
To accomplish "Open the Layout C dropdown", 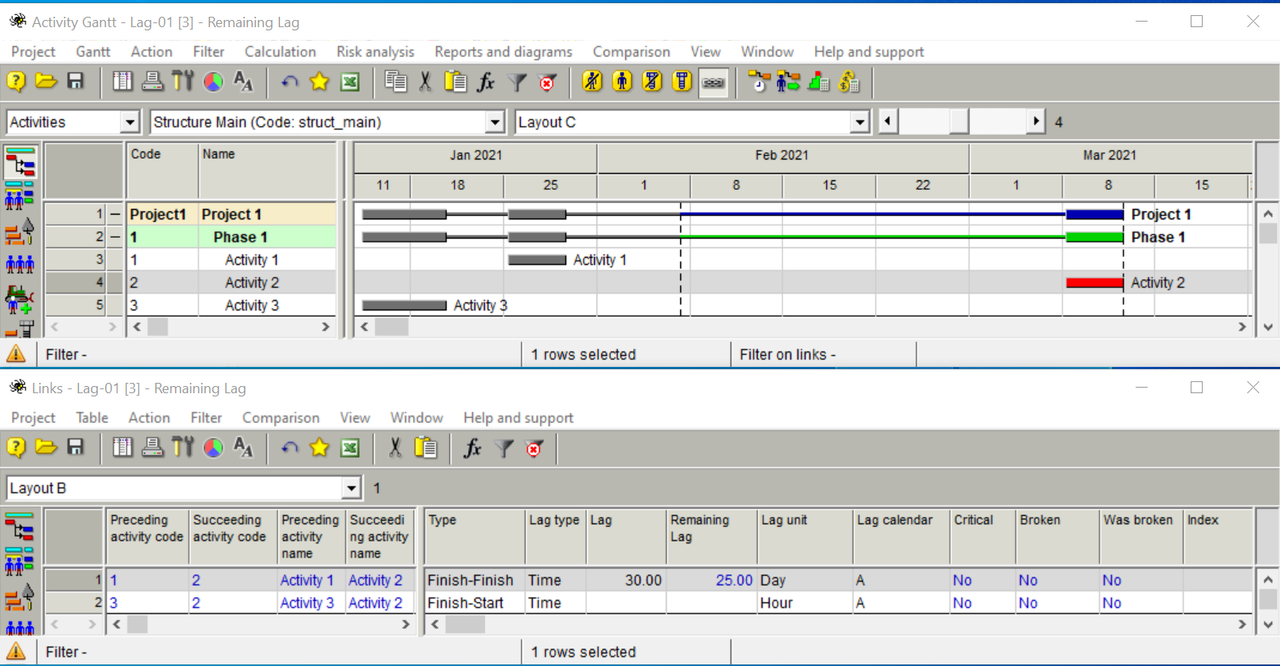I will tap(859, 122).
